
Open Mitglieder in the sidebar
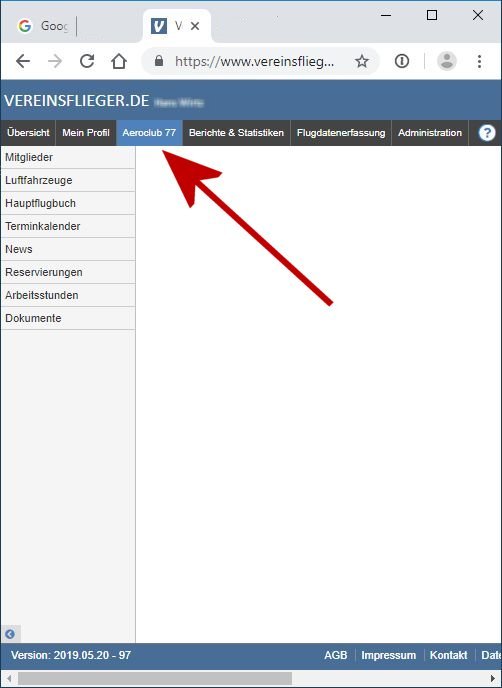point(68,157)
